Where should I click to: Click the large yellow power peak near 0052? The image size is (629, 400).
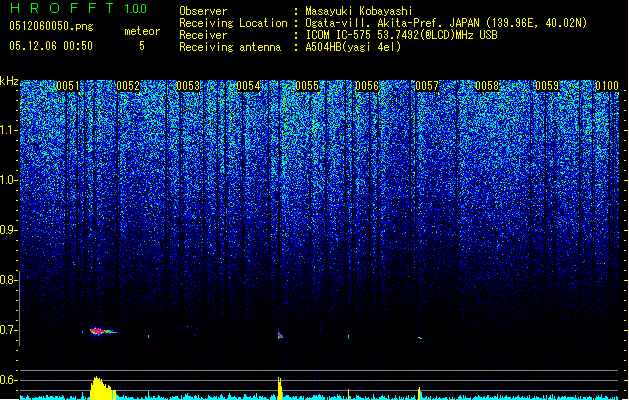102,388
